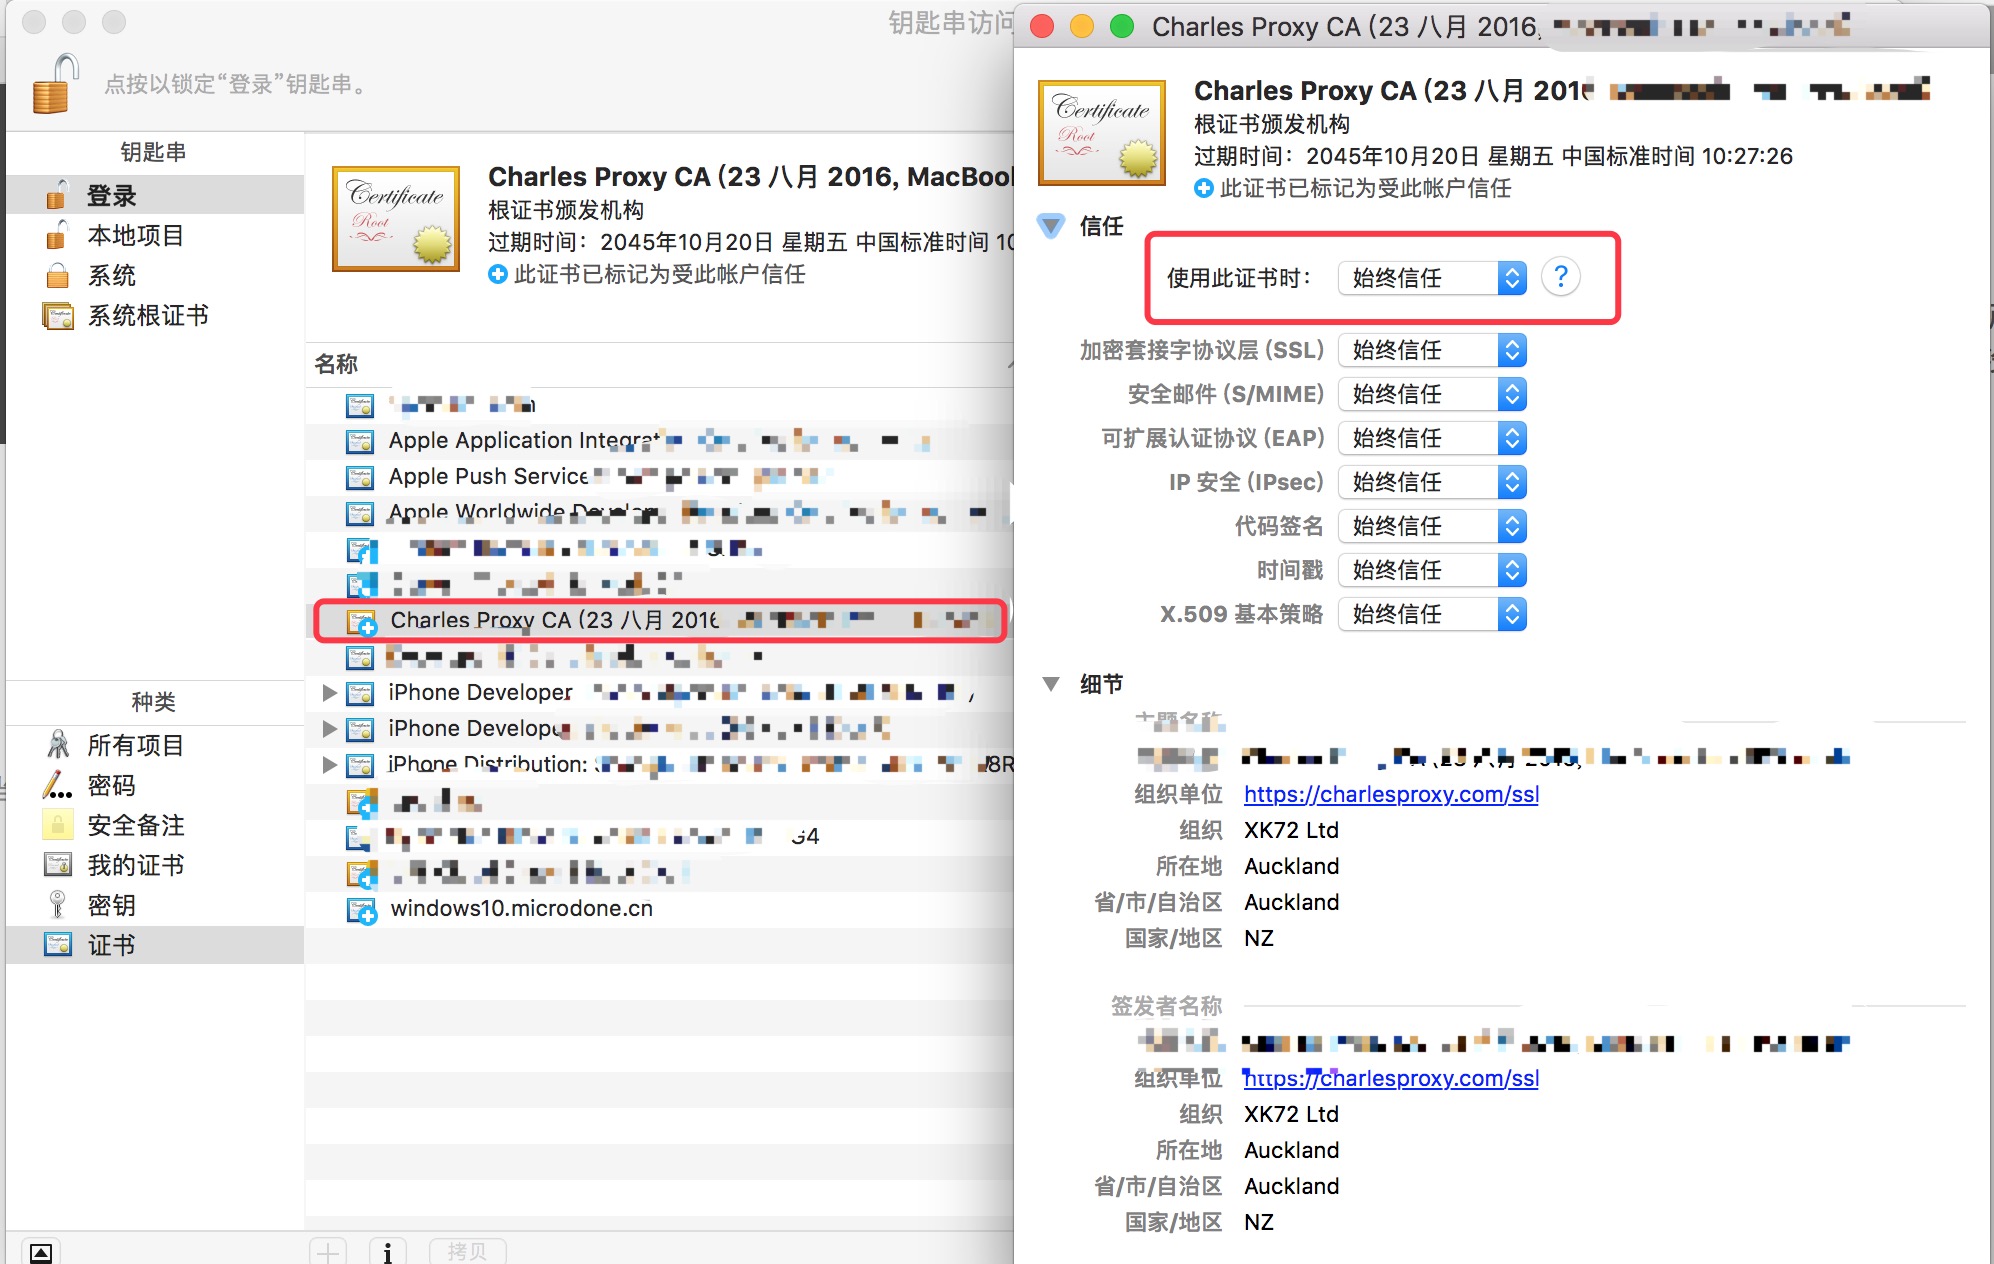Click certificate icon of Apple Application Integration row
This screenshot has height=1264, width=1994.
pyautogui.click(x=359, y=441)
